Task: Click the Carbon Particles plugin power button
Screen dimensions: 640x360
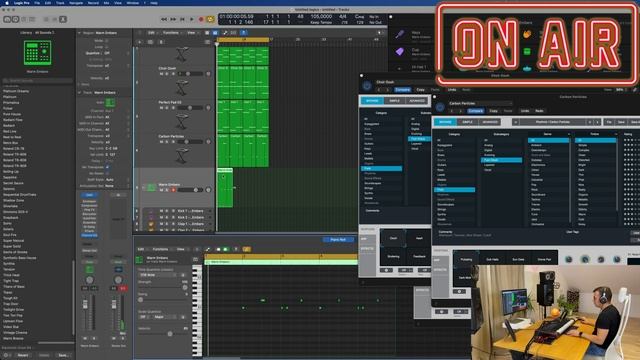Action: [x=440, y=107]
